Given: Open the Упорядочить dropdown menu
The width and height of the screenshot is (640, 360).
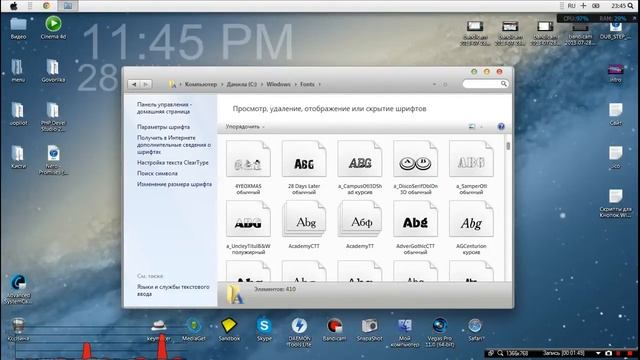Looking at the screenshot, I should tap(245, 127).
